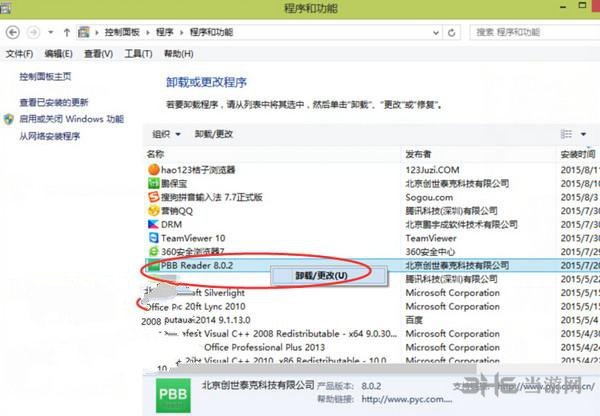600x416 pixels.
Task: Select the 360 secure browser icon
Action: pyautogui.click(x=153, y=251)
